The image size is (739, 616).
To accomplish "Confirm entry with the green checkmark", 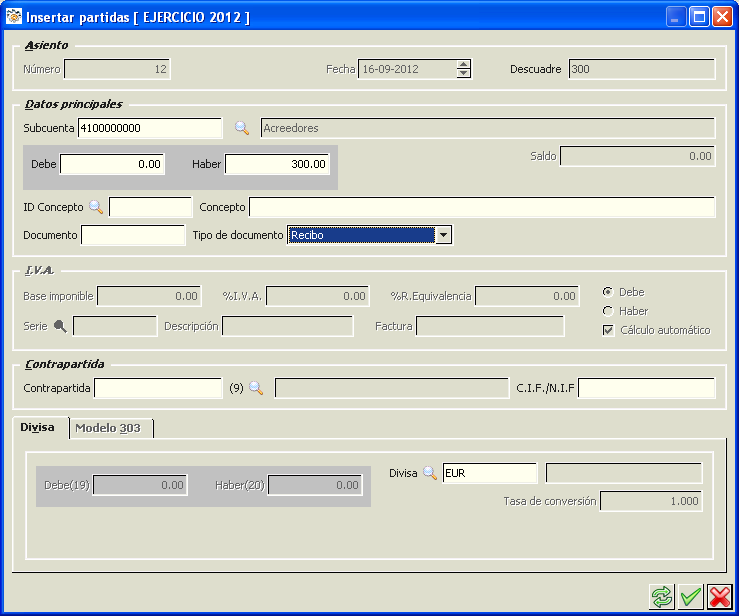I will click(691, 597).
